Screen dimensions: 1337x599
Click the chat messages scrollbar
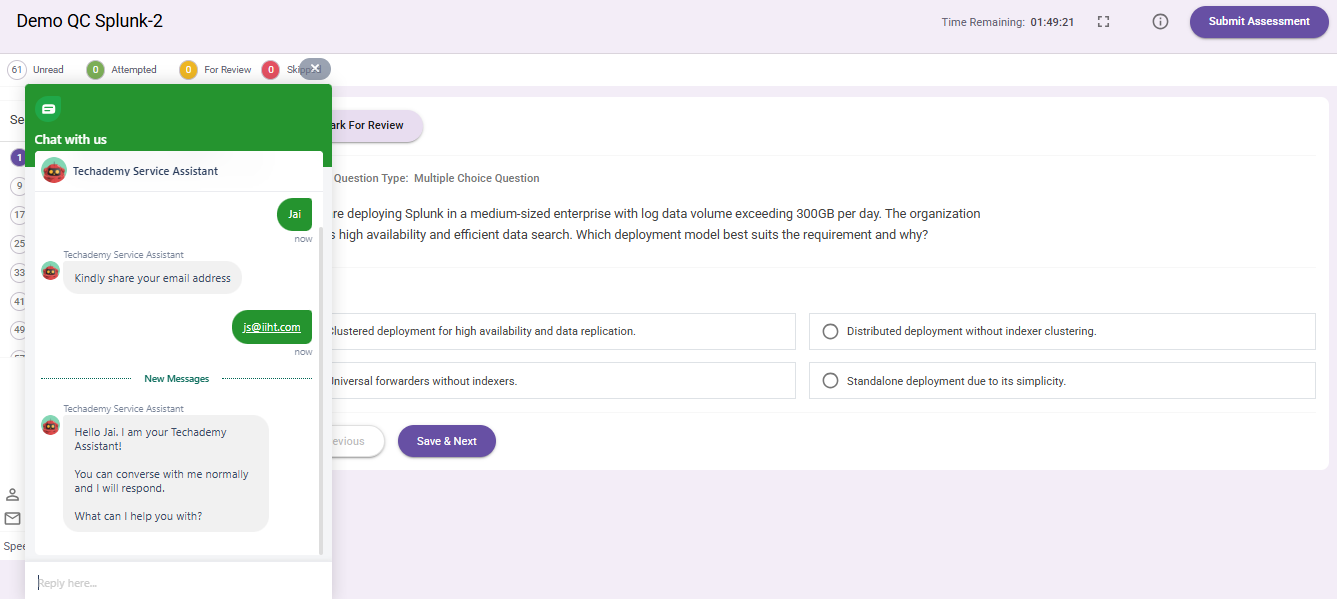pos(320,390)
